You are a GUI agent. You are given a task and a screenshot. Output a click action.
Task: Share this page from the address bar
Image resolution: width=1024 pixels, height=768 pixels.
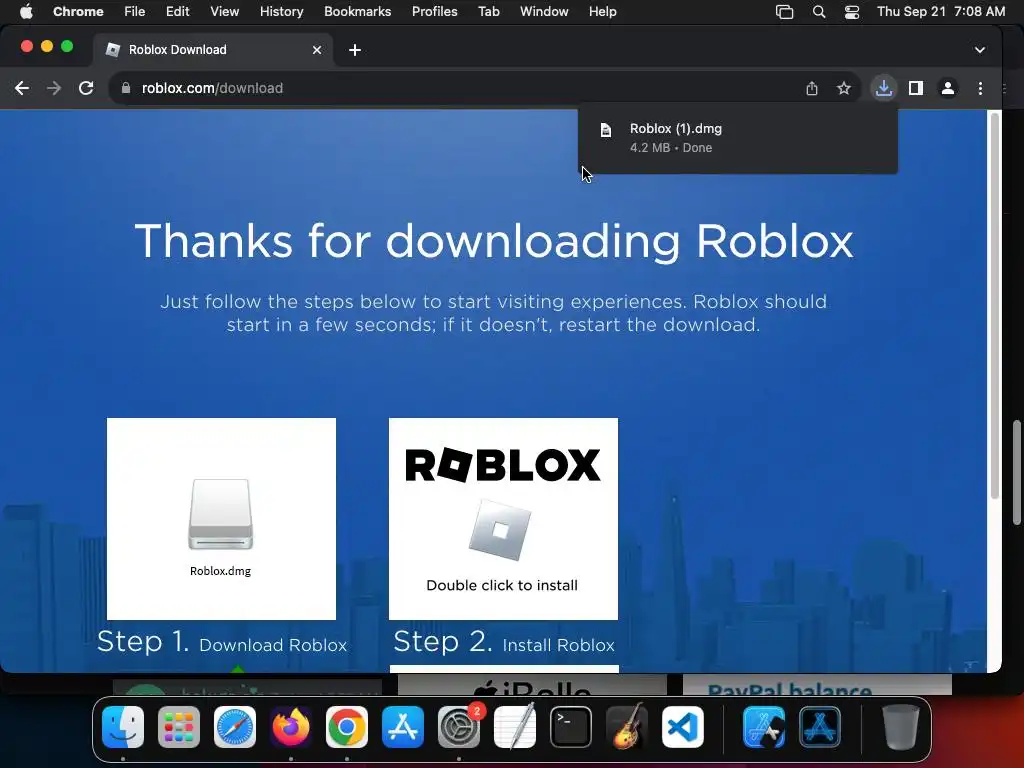812,88
